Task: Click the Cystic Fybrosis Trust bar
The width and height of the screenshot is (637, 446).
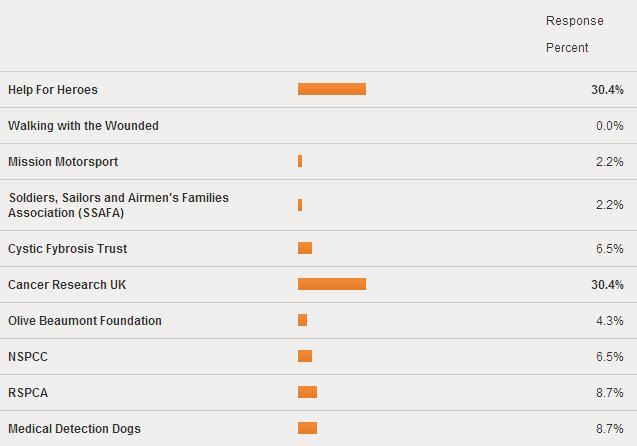Action: (305, 249)
